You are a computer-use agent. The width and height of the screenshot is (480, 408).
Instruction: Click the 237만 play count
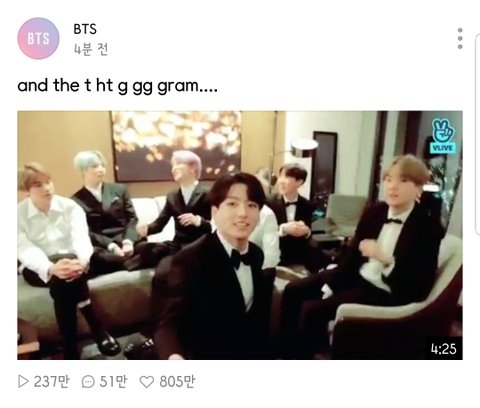click(52, 381)
